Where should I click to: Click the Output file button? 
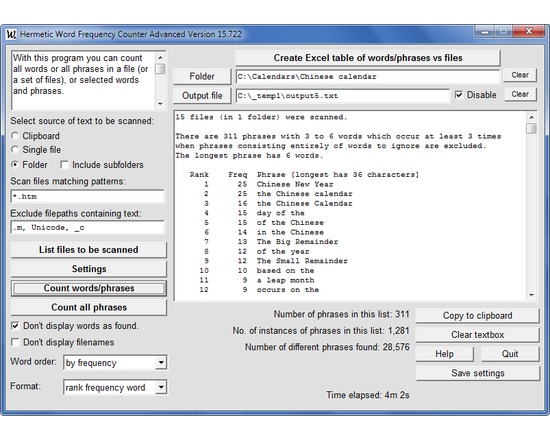click(202, 95)
